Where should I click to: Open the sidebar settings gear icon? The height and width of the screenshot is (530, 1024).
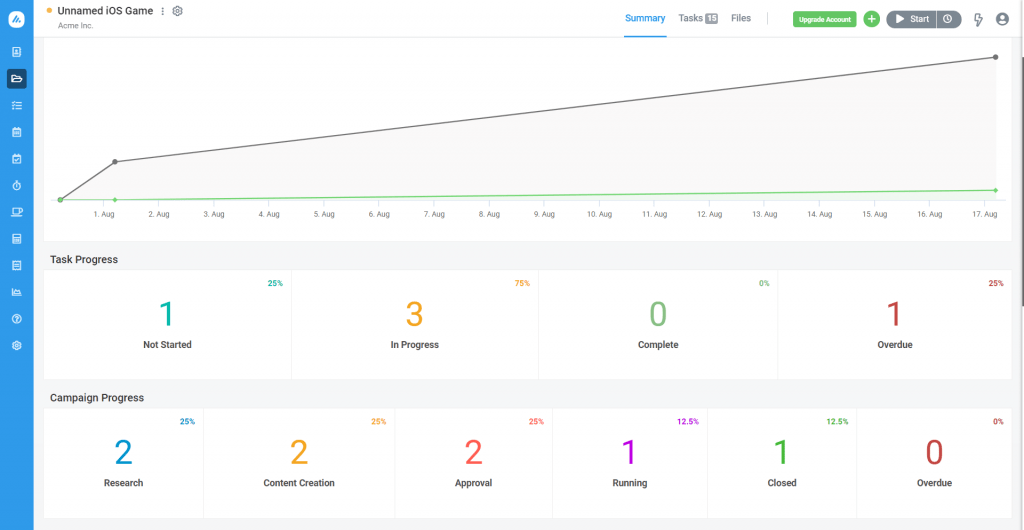click(x=16, y=345)
